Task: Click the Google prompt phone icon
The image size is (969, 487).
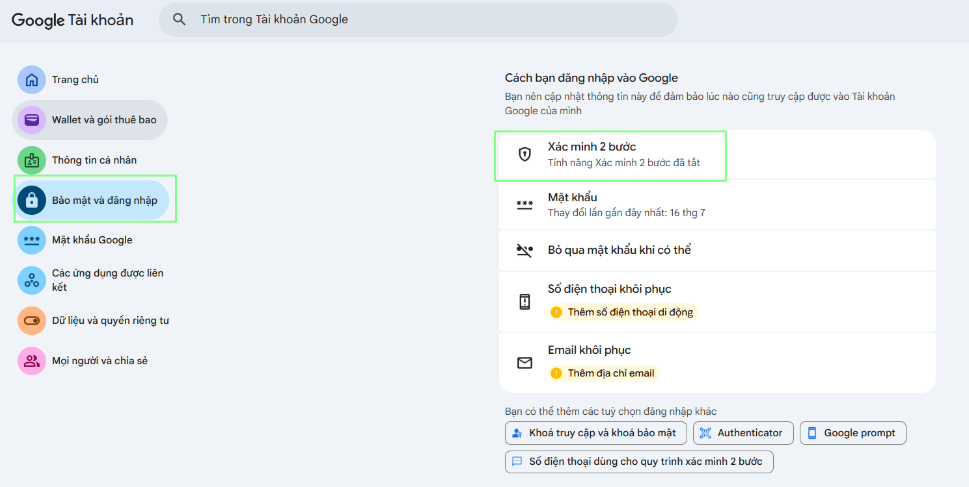Action: pyautogui.click(x=812, y=433)
